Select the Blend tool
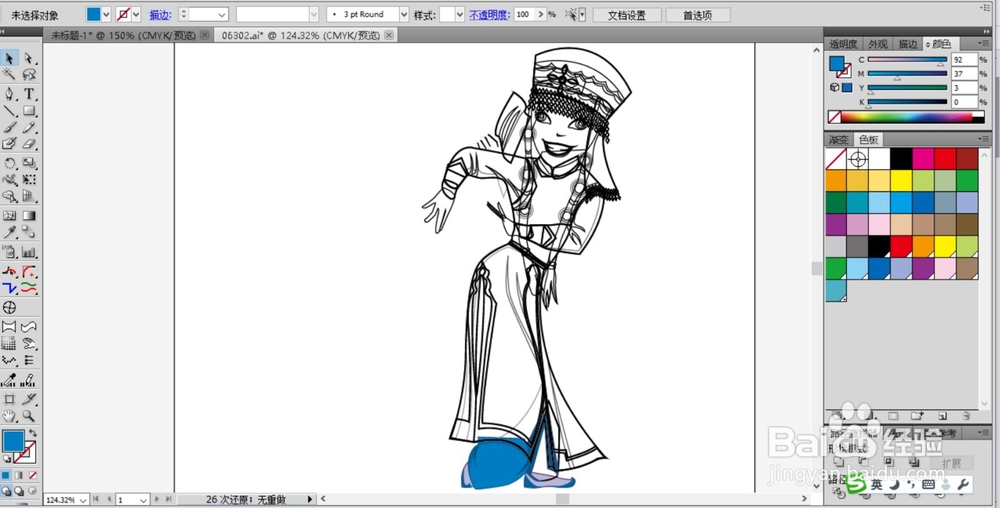The height and width of the screenshot is (508, 1000). pos(29,233)
